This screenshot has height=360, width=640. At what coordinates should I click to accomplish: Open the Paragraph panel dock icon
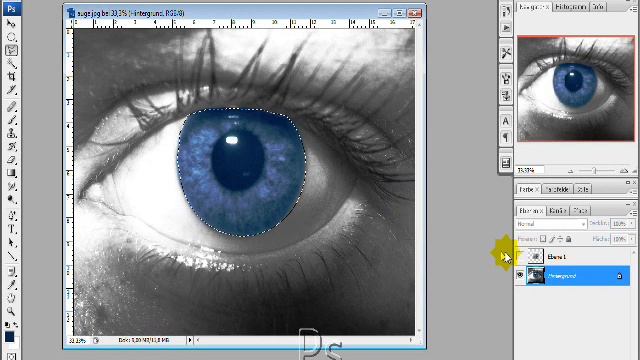[506, 138]
